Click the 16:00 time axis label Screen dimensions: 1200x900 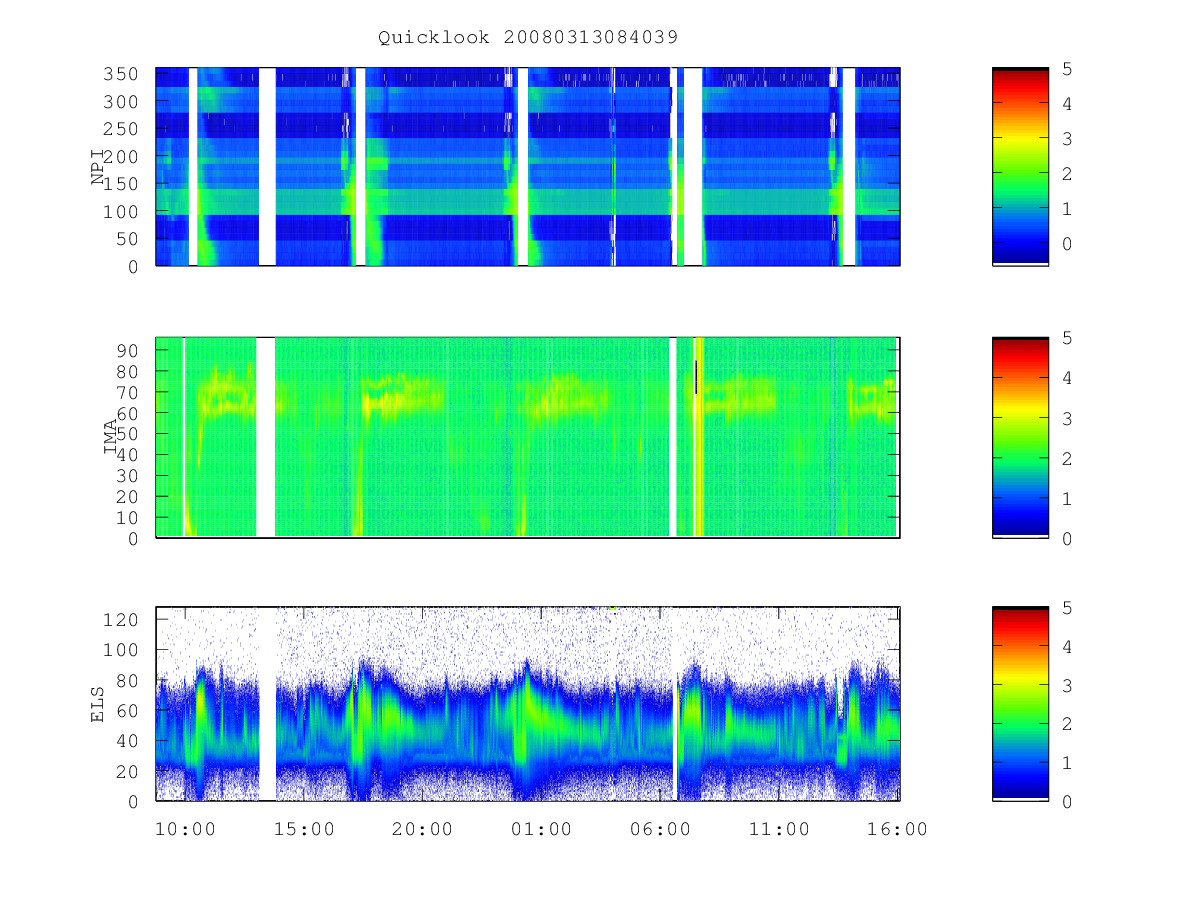(898, 829)
